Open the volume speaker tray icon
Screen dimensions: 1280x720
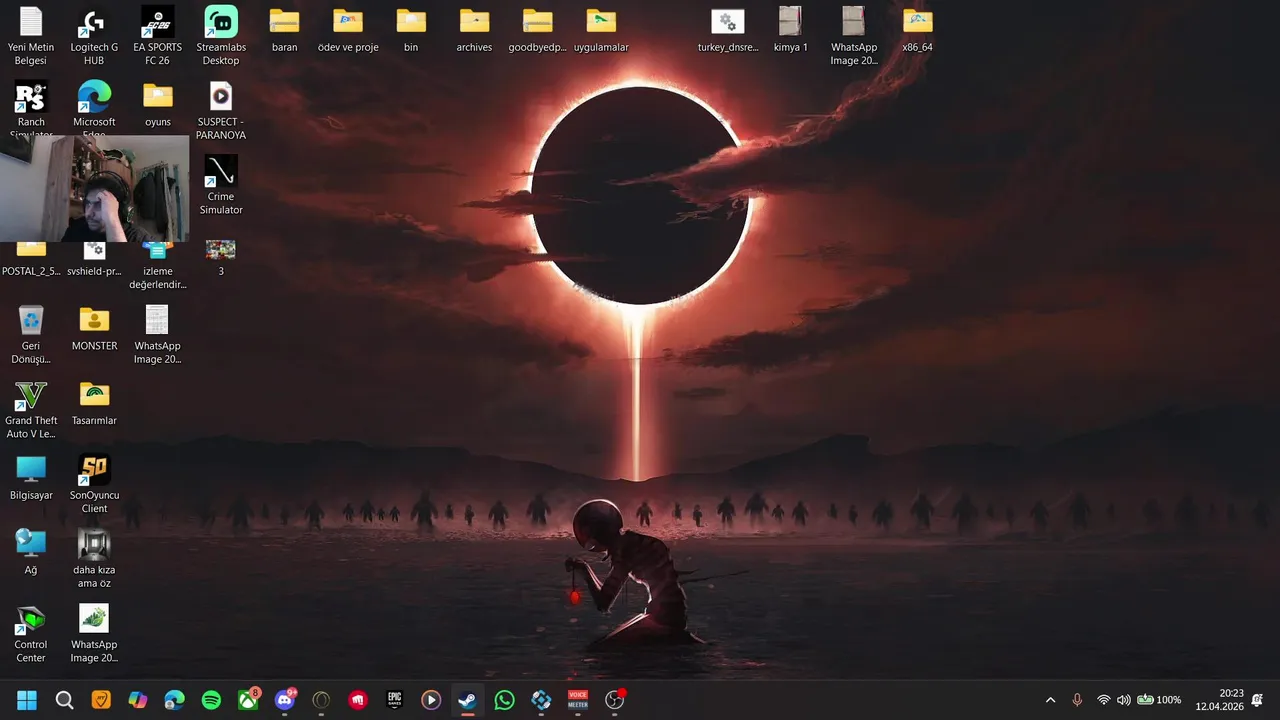(x=1124, y=700)
